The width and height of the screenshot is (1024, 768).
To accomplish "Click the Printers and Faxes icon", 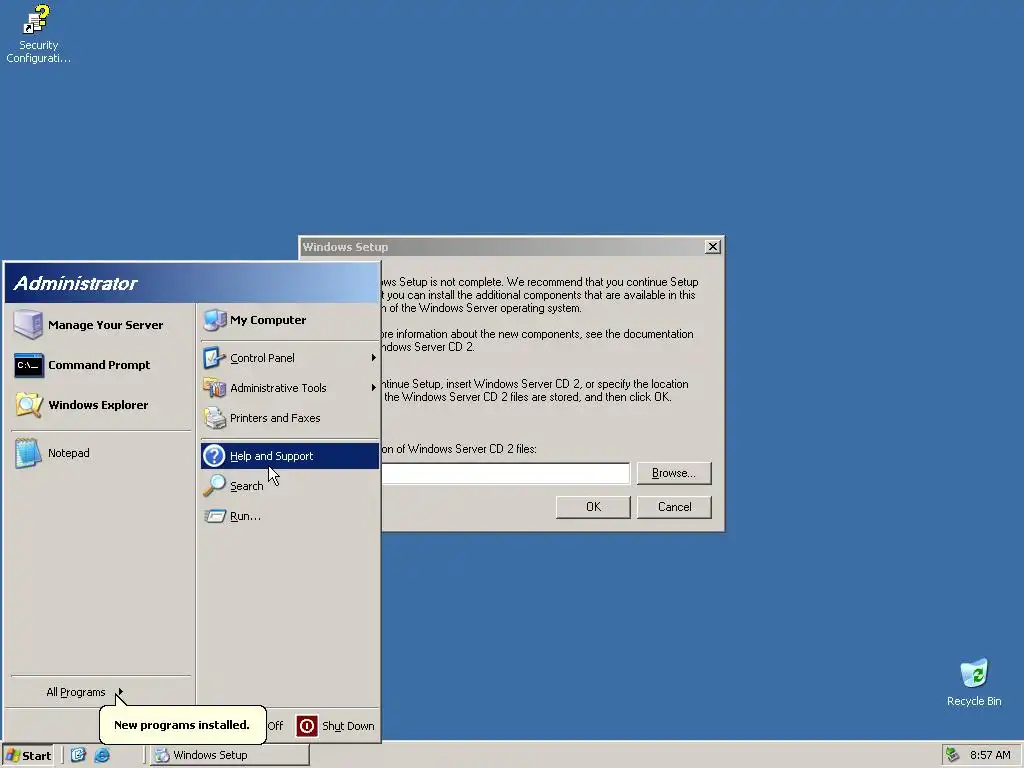I will [x=214, y=418].
